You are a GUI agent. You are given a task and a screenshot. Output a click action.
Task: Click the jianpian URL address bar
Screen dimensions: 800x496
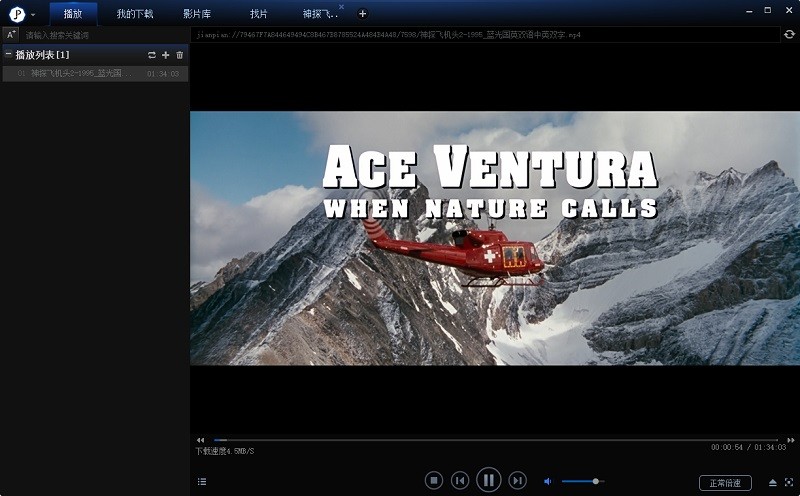pyautogui.click(x=486, y=35)
